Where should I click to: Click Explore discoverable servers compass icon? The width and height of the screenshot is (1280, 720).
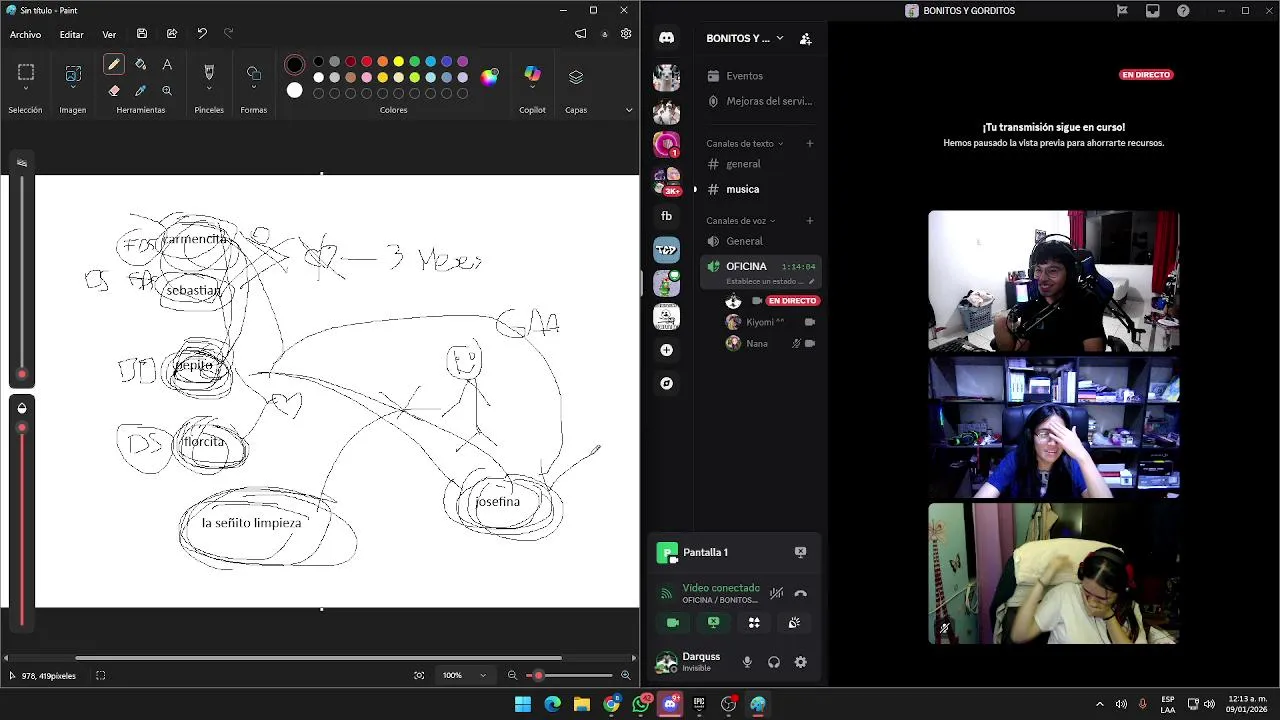click(667, 383)
